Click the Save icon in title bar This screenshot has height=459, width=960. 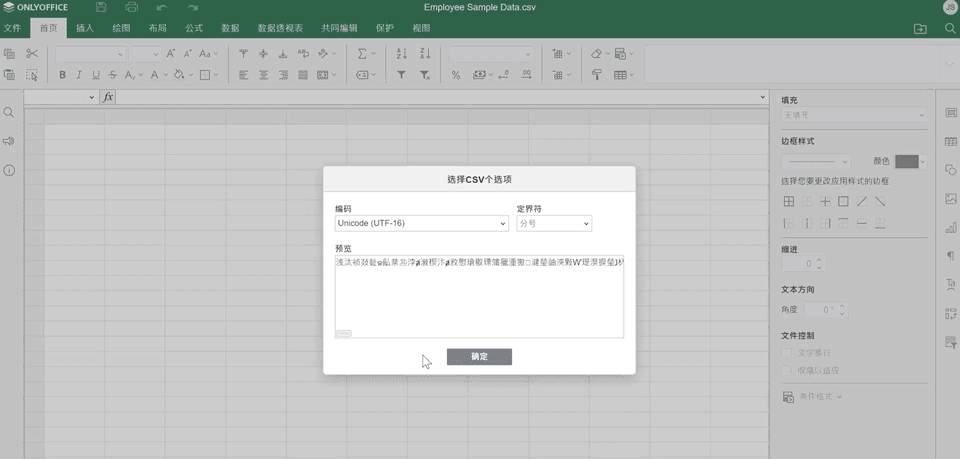[102, 7]
